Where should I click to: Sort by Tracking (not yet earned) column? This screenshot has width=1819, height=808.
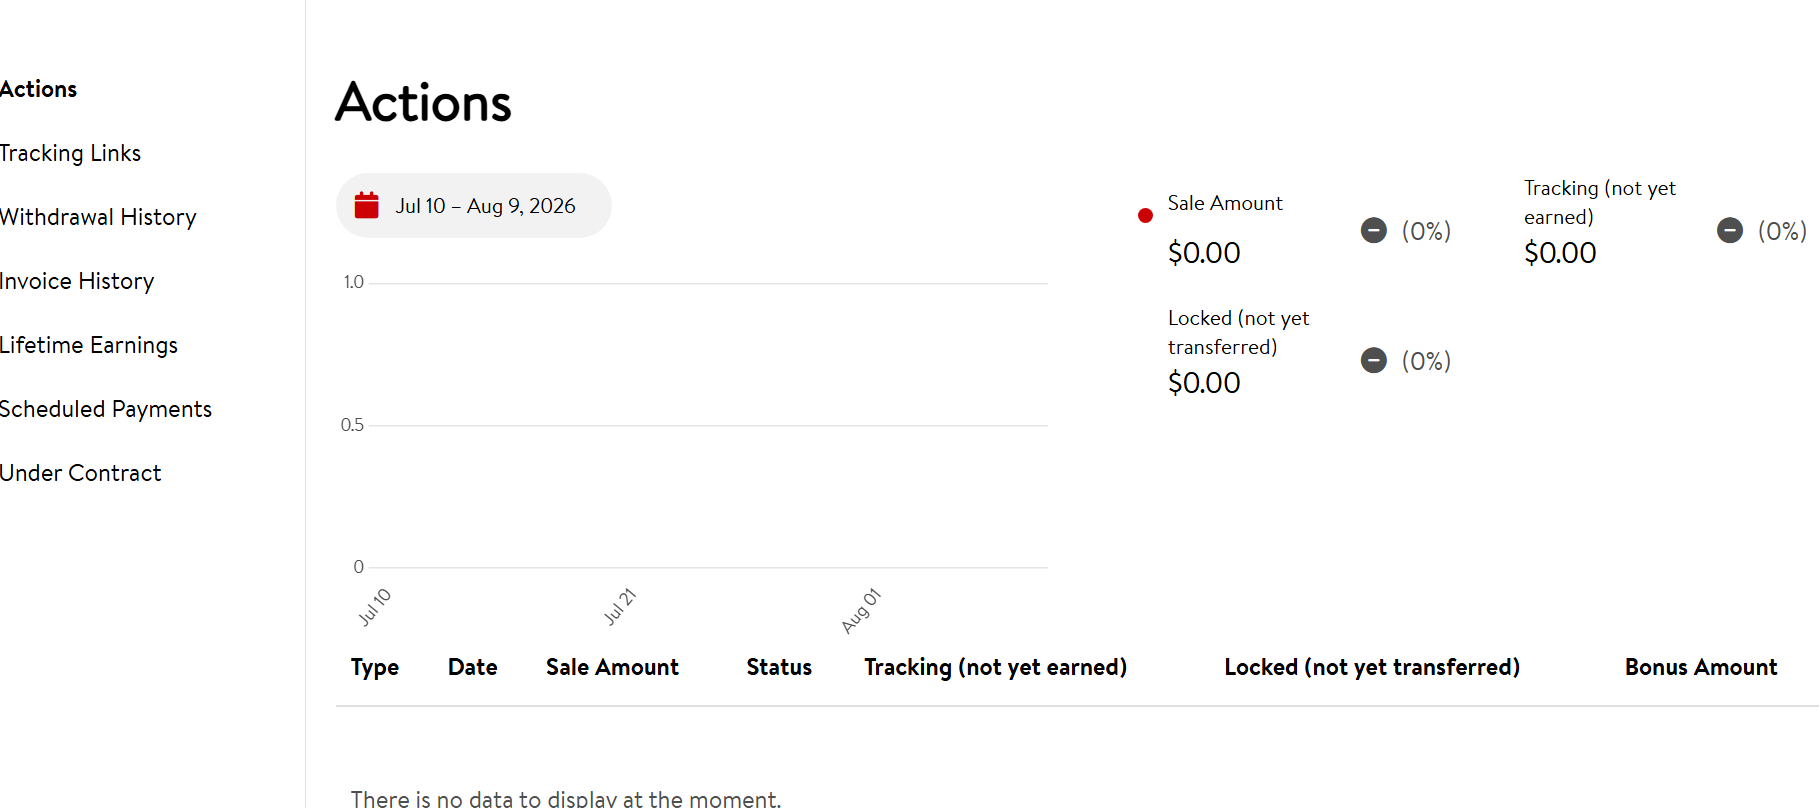[x=996, y=667]
